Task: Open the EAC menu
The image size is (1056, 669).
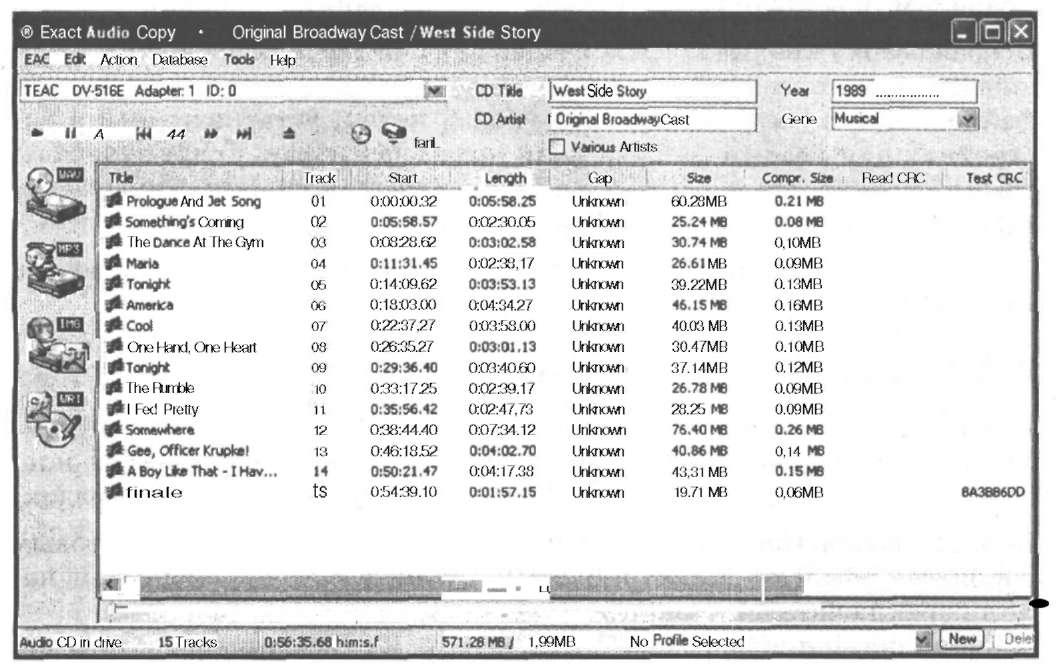Action: tap(37, 59)
